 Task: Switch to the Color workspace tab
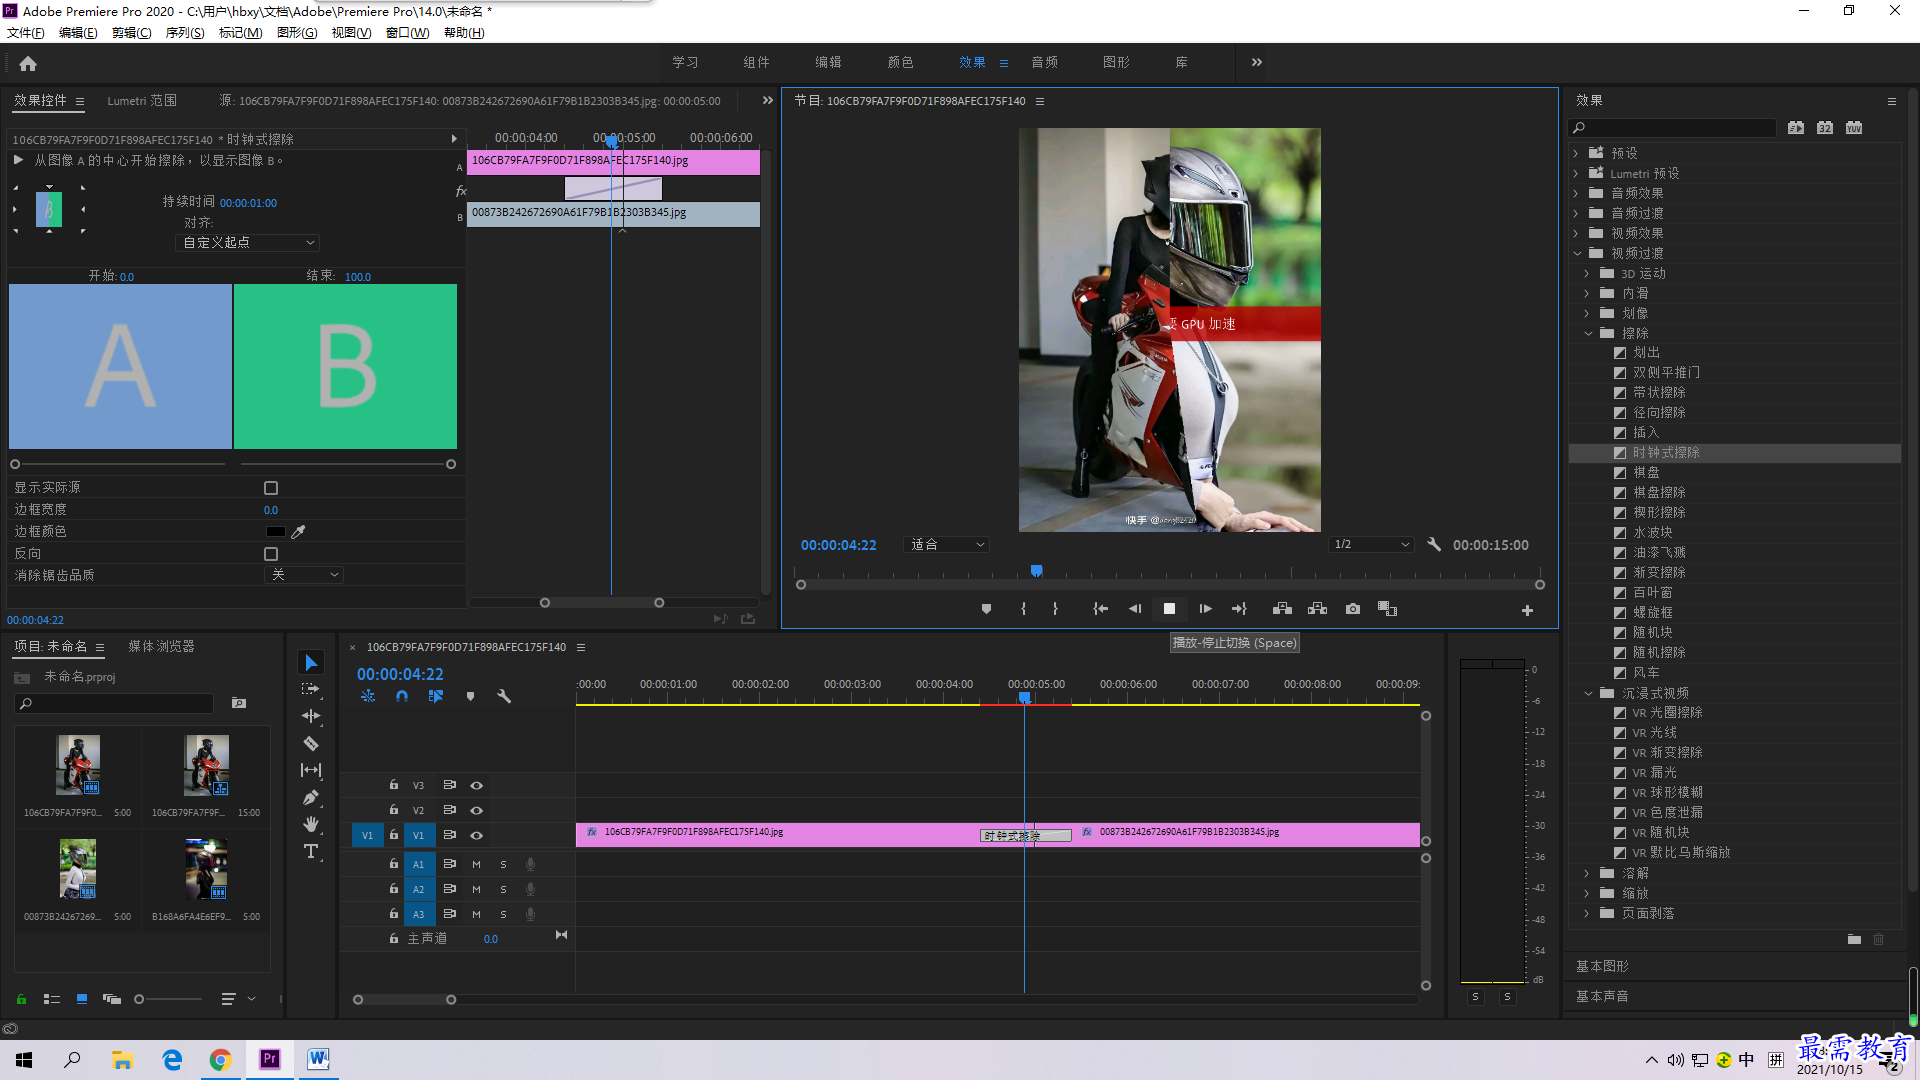pos(900,63)
